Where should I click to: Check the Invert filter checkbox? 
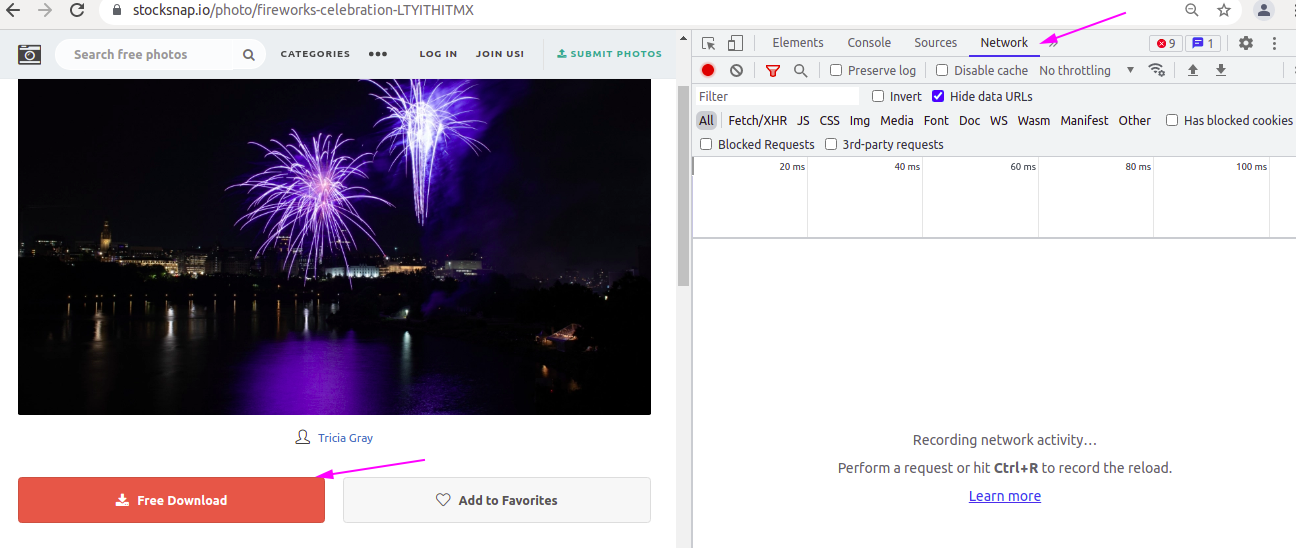(878, 96)
